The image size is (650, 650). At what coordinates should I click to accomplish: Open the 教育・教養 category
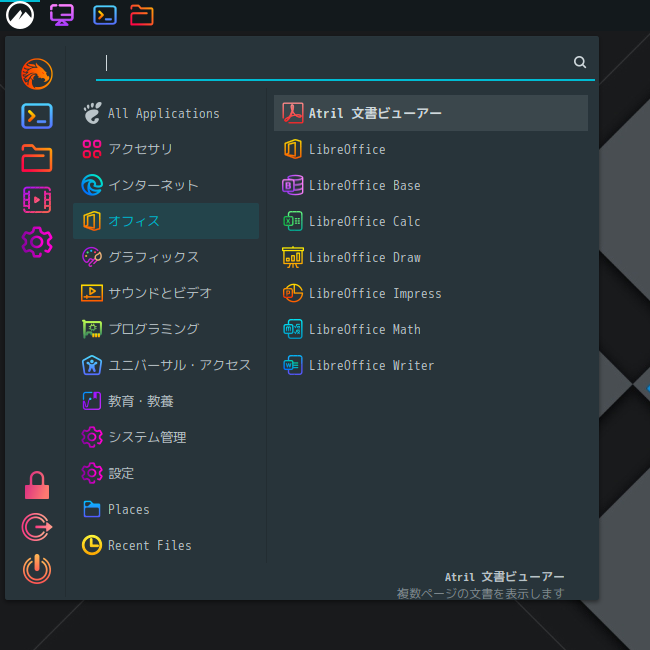(x=166, y=401)
